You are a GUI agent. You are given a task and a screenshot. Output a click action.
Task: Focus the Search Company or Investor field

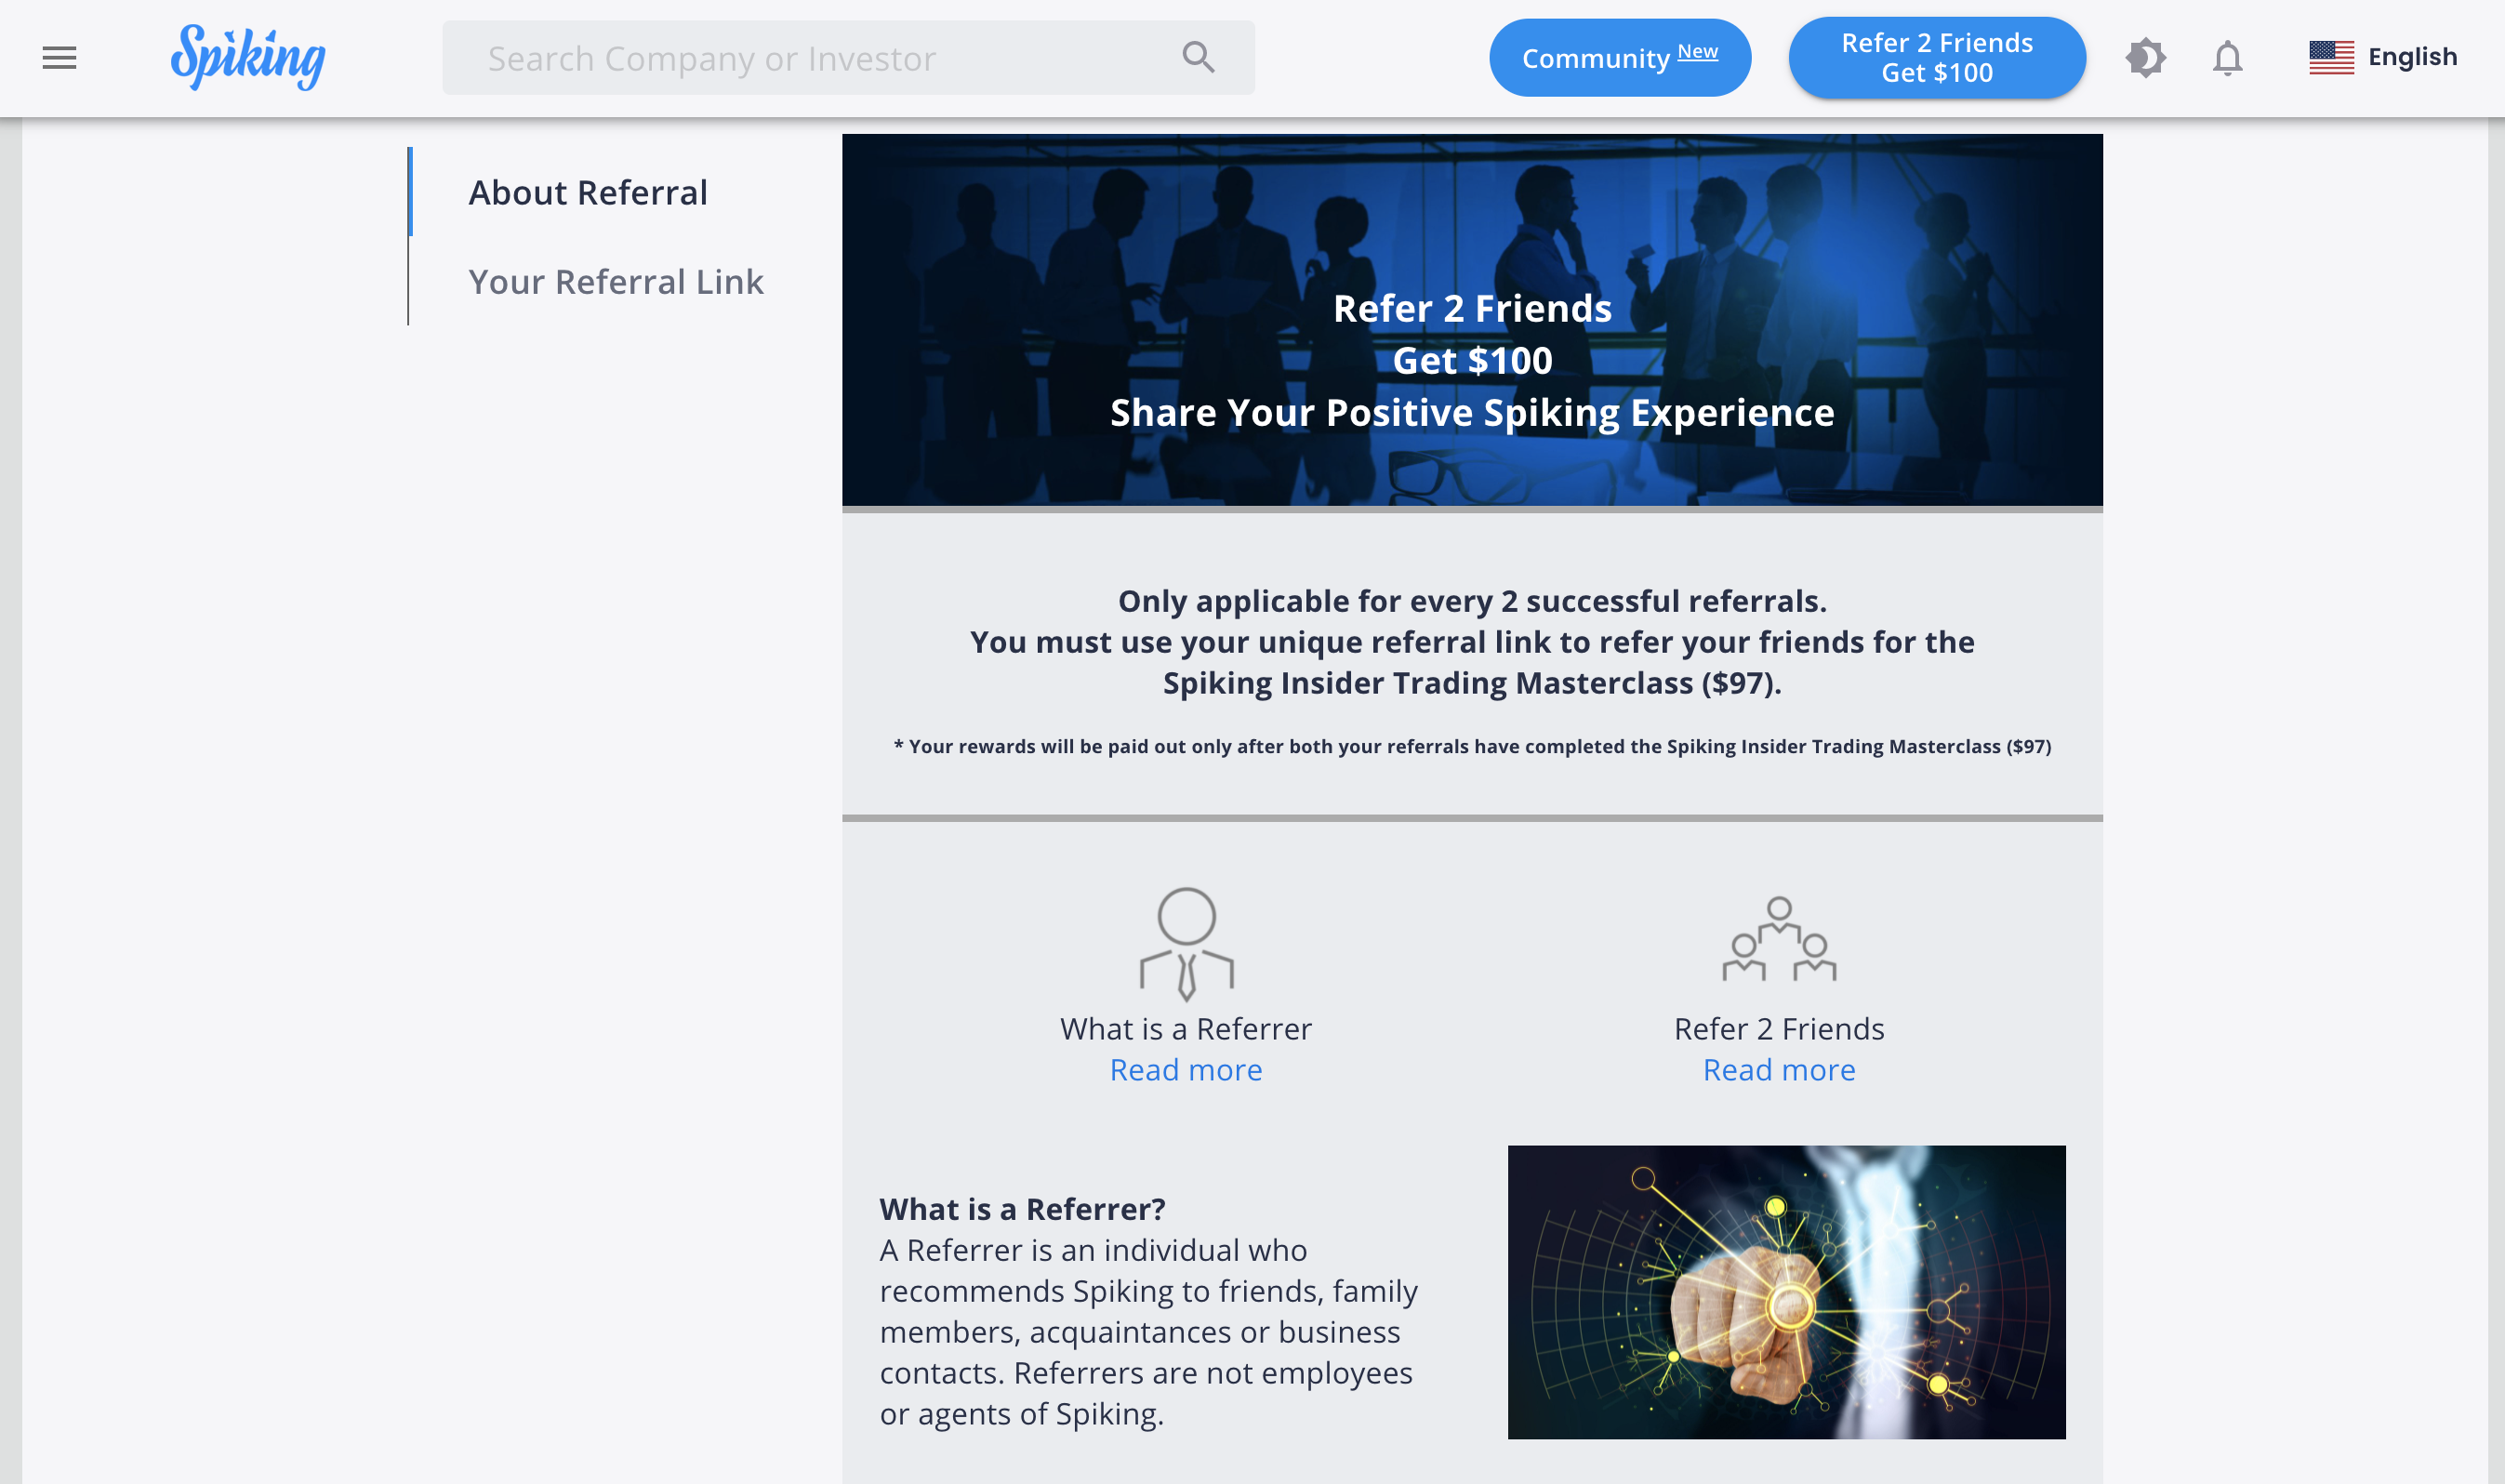point(810,58)
